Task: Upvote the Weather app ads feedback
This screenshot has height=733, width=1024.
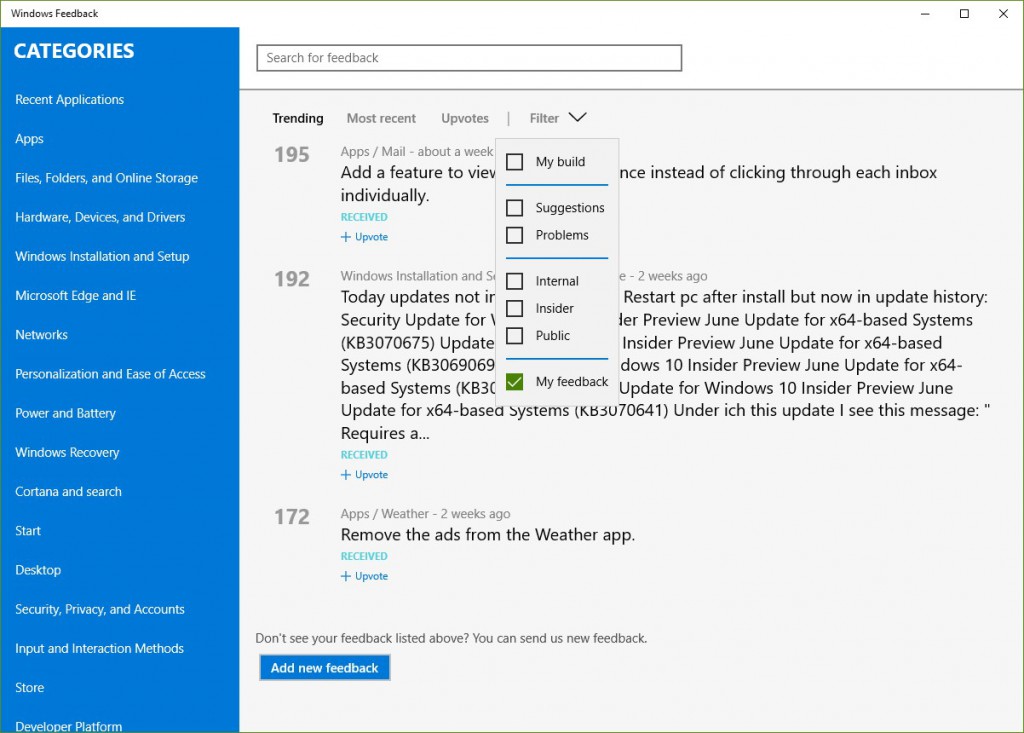Action: 364,576
